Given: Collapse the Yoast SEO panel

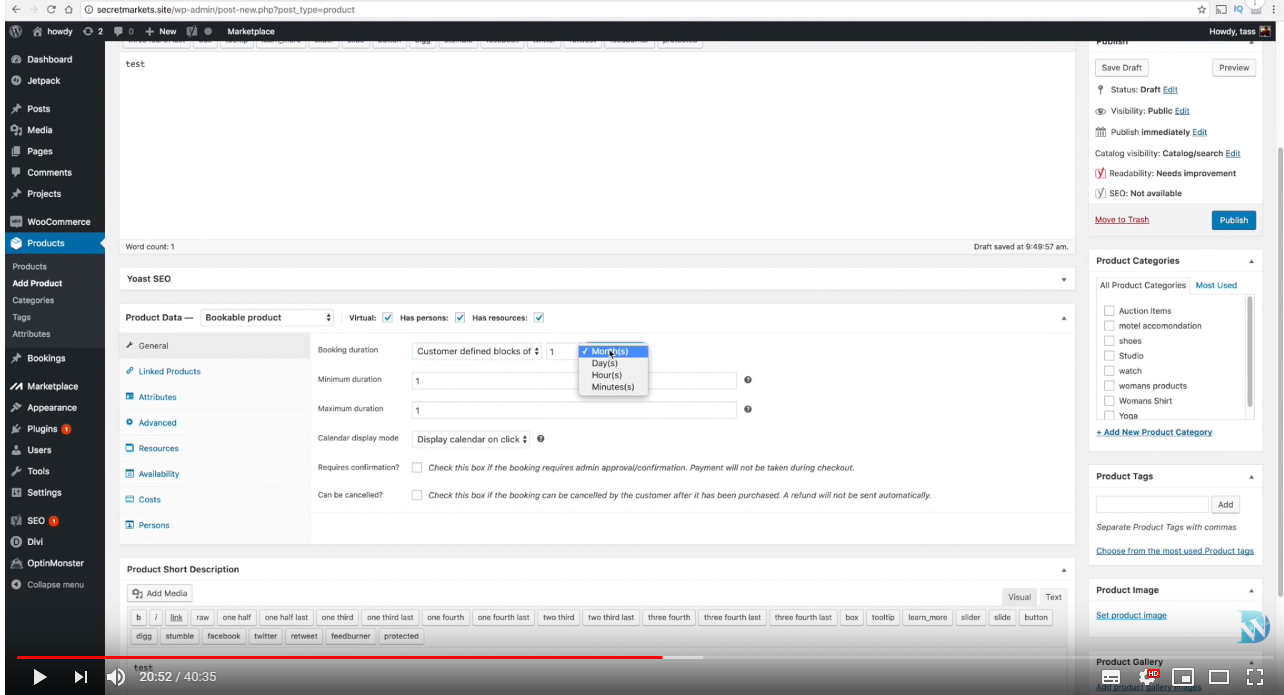Looking at the screenshot, I should coord(1064,279).
